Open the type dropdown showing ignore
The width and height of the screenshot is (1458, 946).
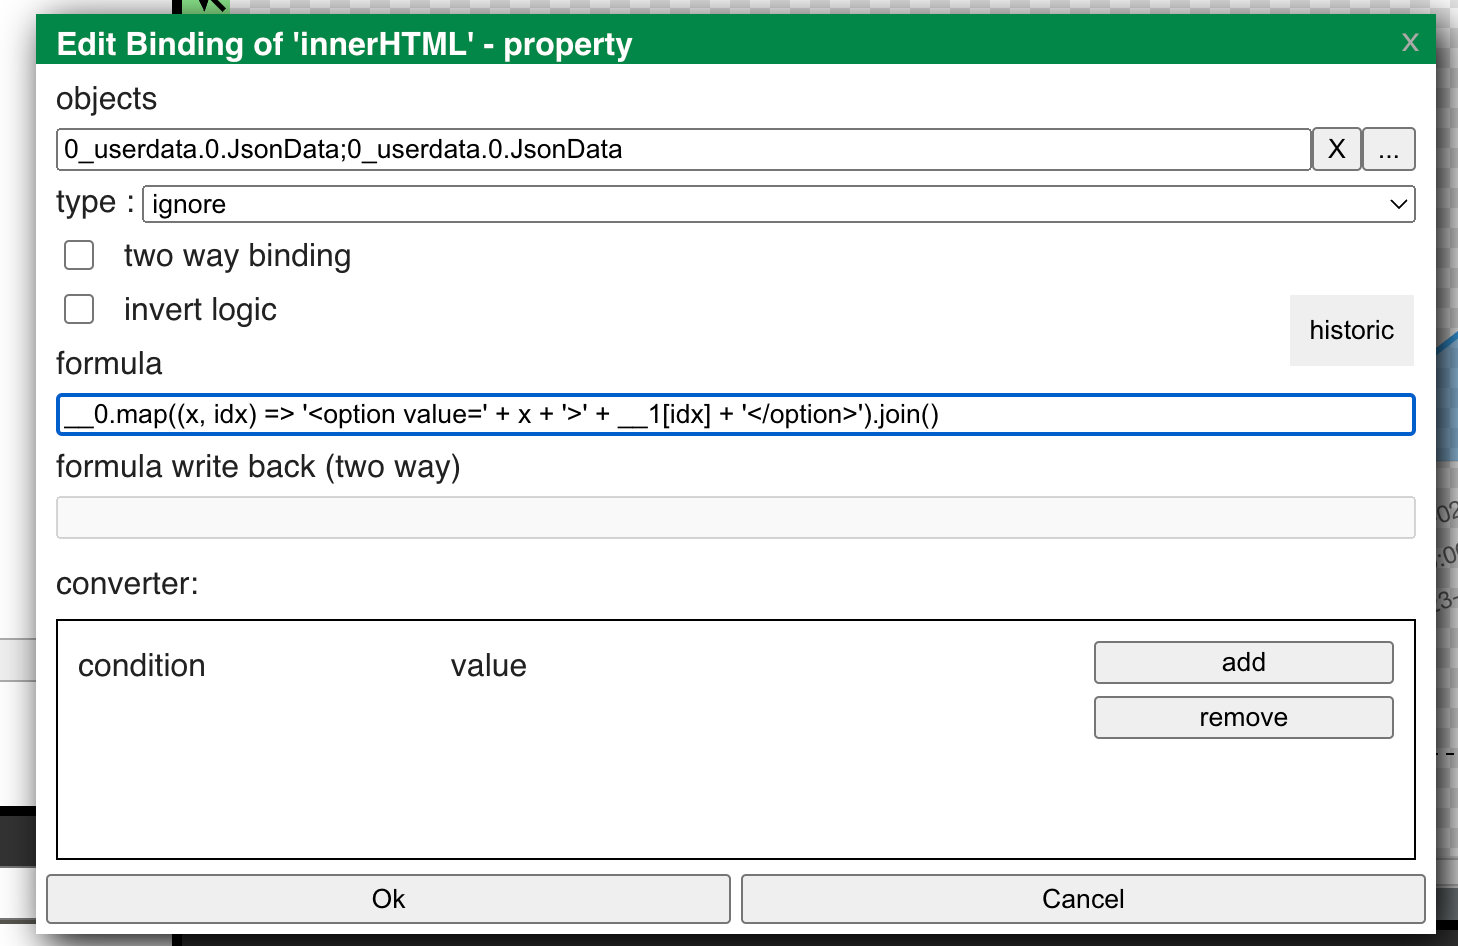(x=779, y=204)
